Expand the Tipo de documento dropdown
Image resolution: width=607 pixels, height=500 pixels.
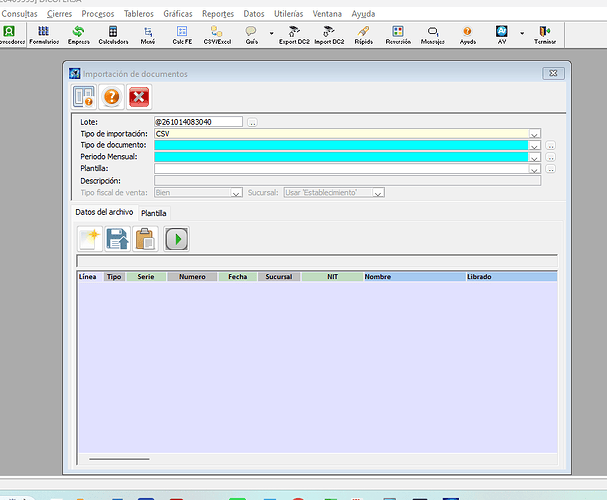(534, 146)
